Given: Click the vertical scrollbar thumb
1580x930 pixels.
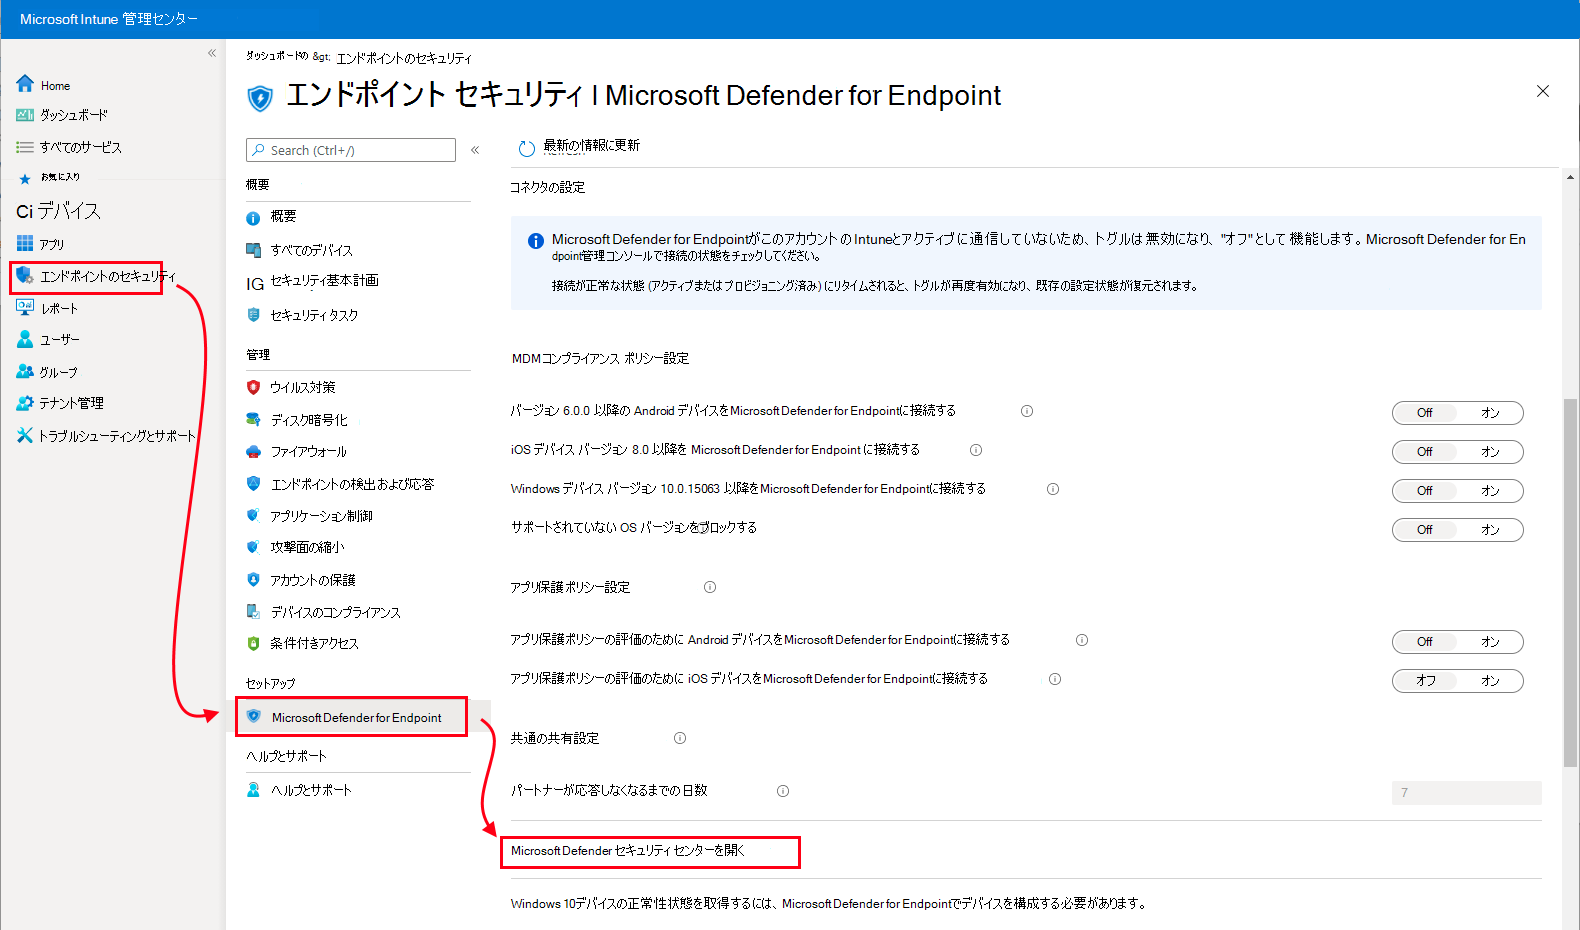Looking at the screenshot, I should click(1570, 583).
